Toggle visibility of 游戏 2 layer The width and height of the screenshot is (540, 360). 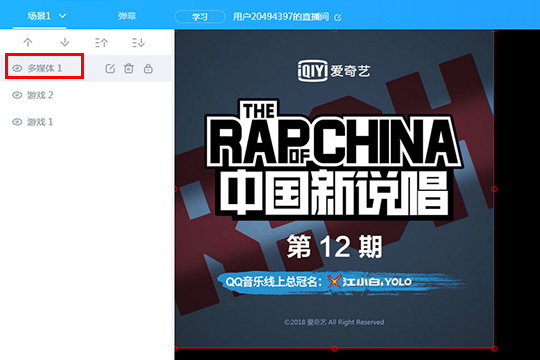(x=17, y=95)
